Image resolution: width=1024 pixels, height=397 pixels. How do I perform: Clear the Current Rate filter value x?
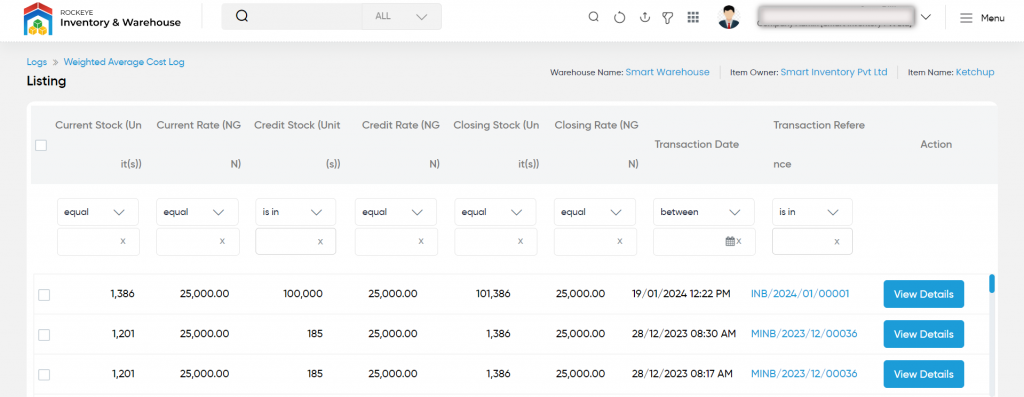(222, 241)
